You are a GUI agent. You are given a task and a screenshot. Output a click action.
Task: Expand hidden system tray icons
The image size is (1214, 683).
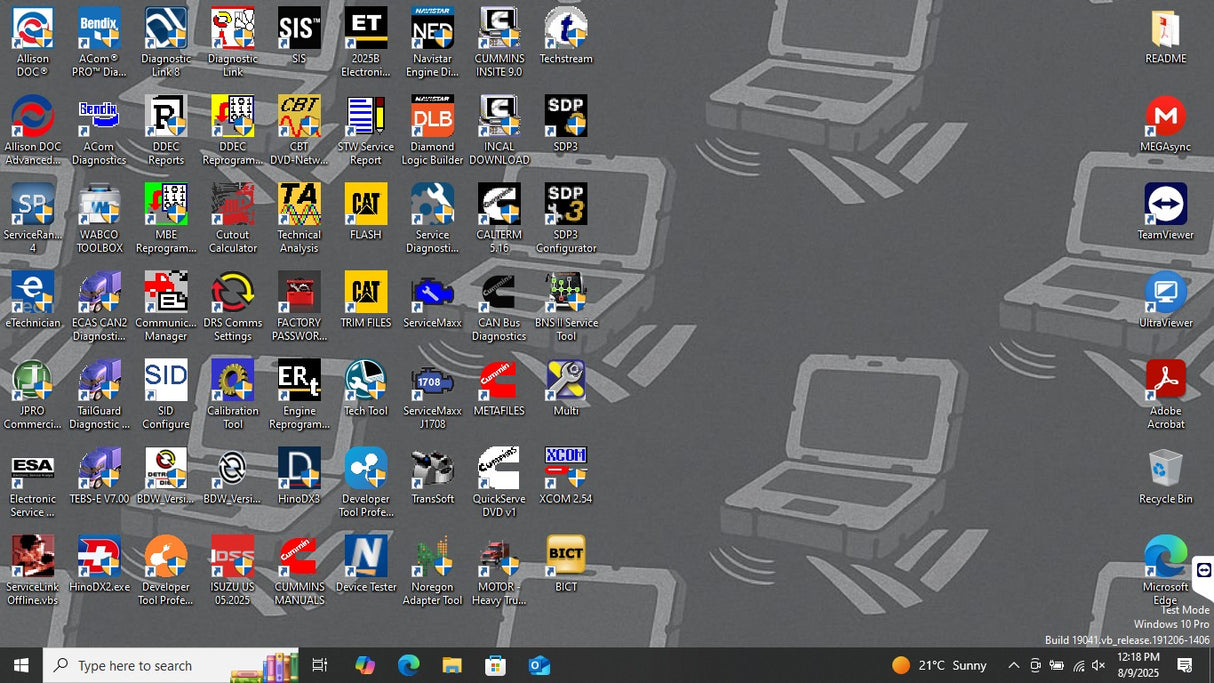[x=1014, y=665]
